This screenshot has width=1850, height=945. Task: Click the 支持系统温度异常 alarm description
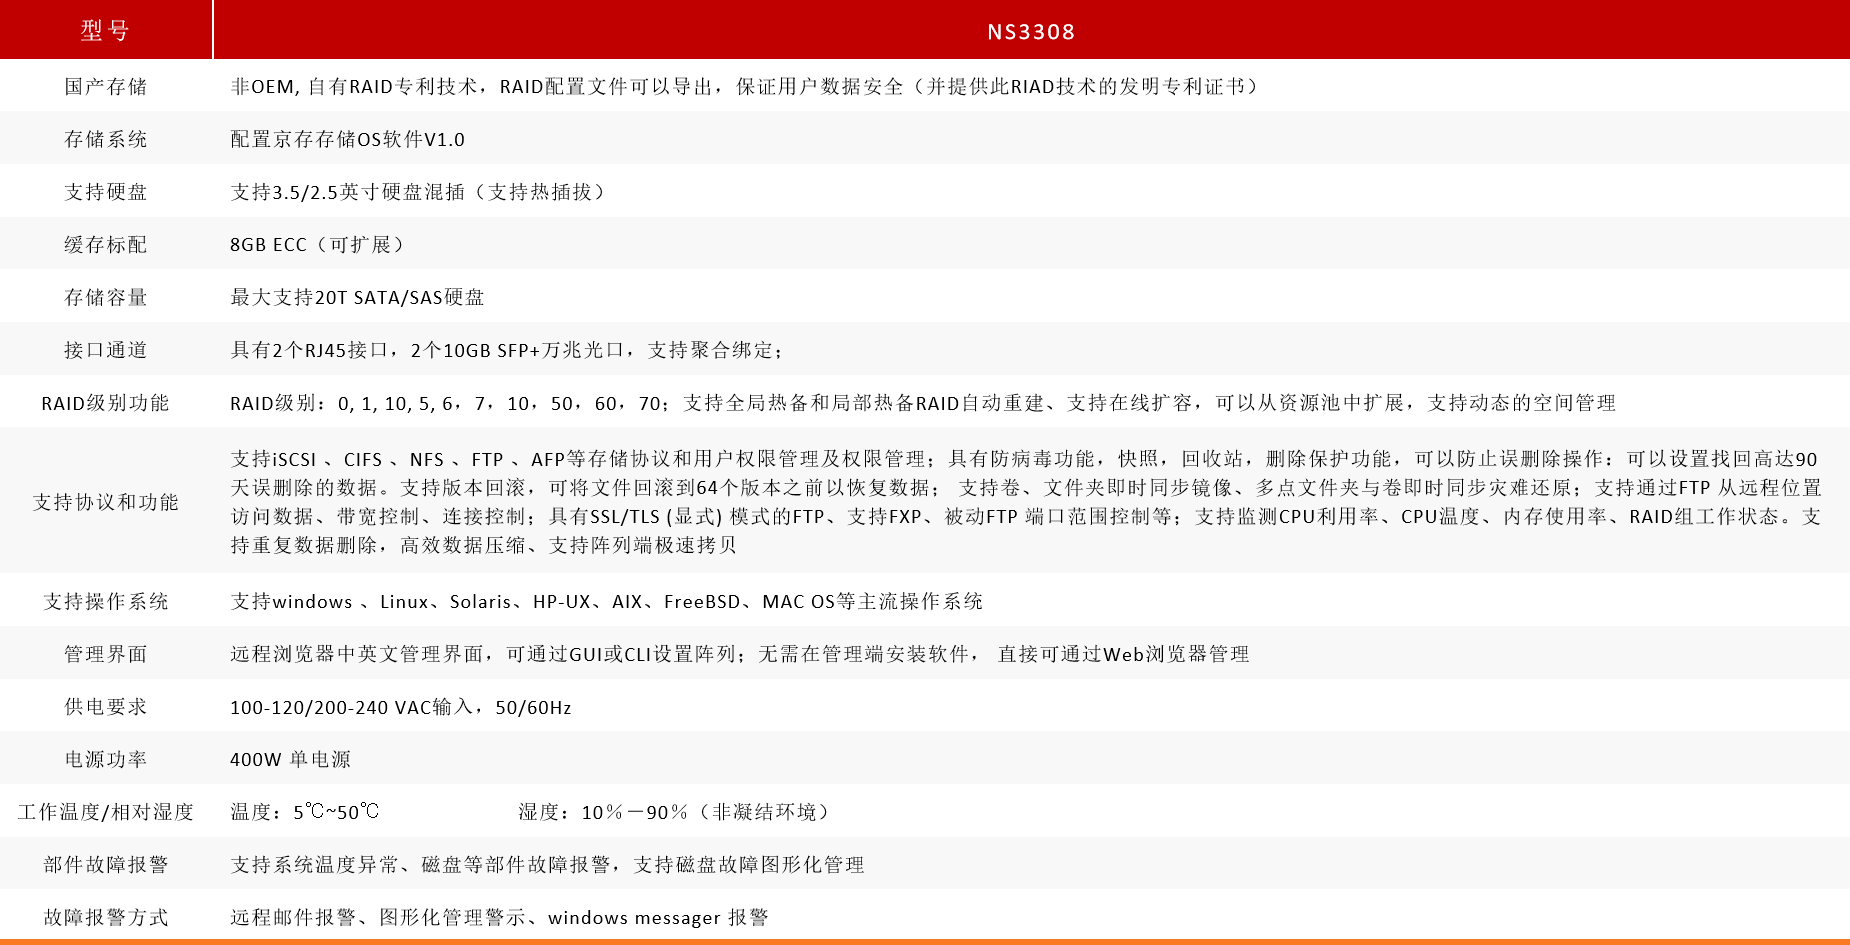[x=548, y=865]
